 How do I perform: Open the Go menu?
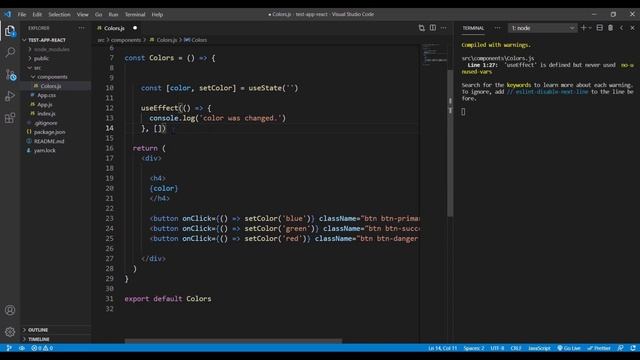click(98, 14)
